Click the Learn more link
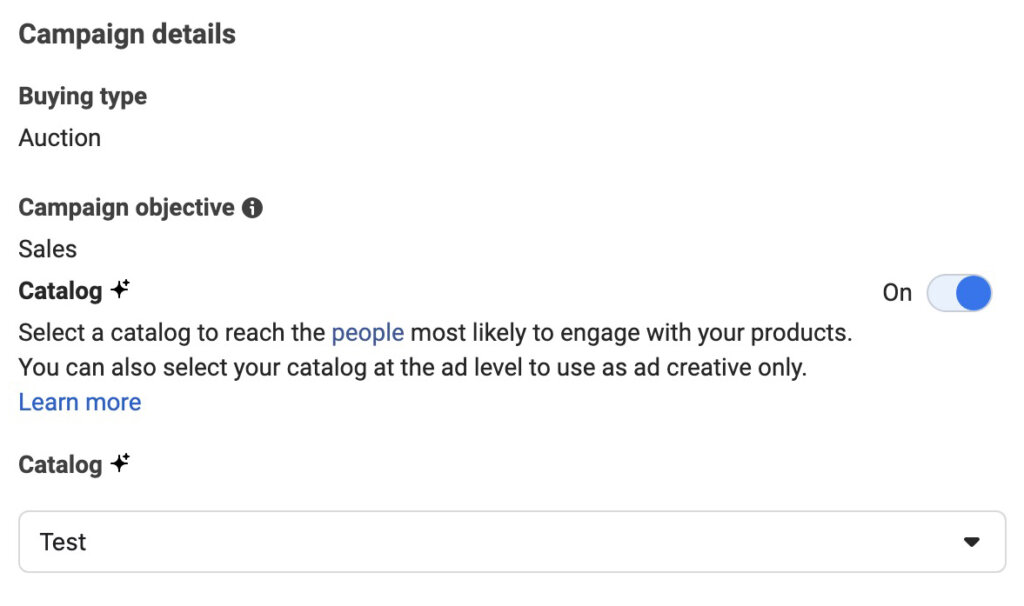 click(79, 401)
